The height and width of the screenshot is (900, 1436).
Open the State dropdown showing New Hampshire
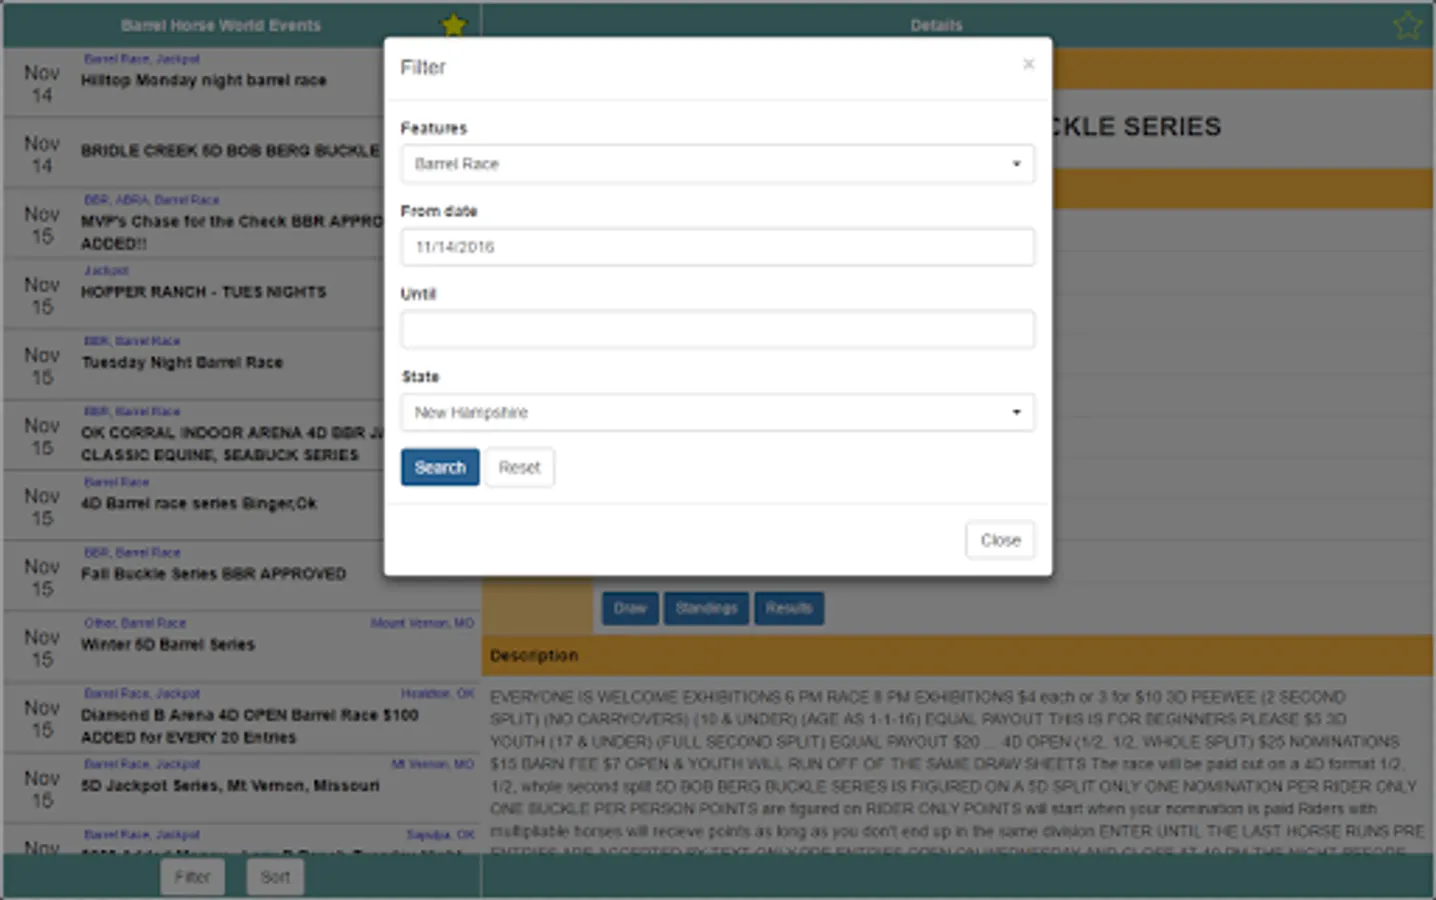pos(717,412)
